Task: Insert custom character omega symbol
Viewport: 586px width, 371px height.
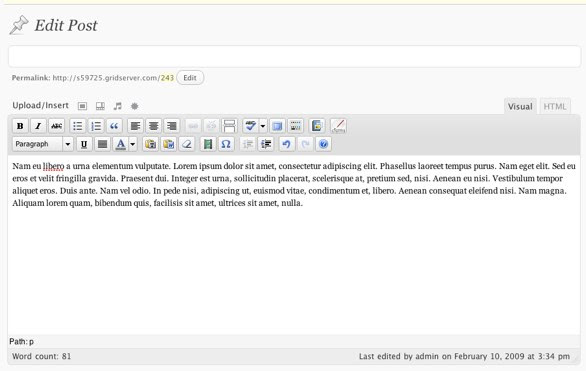Action: 226,144
